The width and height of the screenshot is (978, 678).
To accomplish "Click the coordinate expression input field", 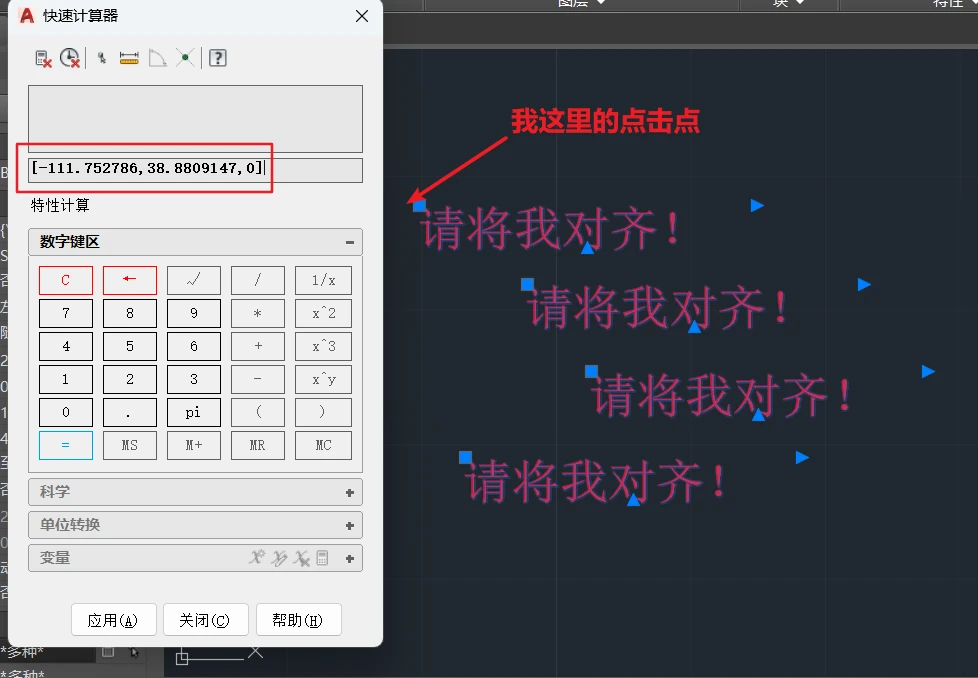I will click(195, 170).
